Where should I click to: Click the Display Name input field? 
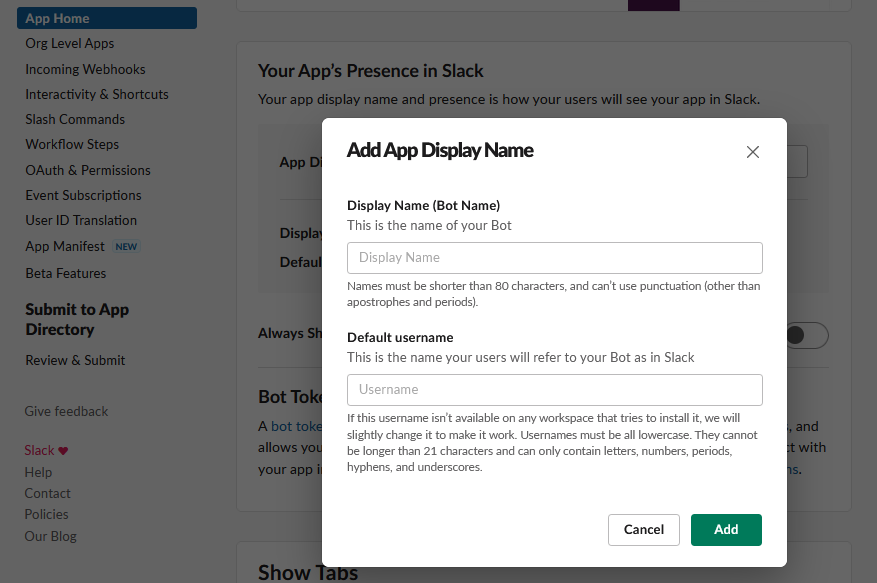554,258
